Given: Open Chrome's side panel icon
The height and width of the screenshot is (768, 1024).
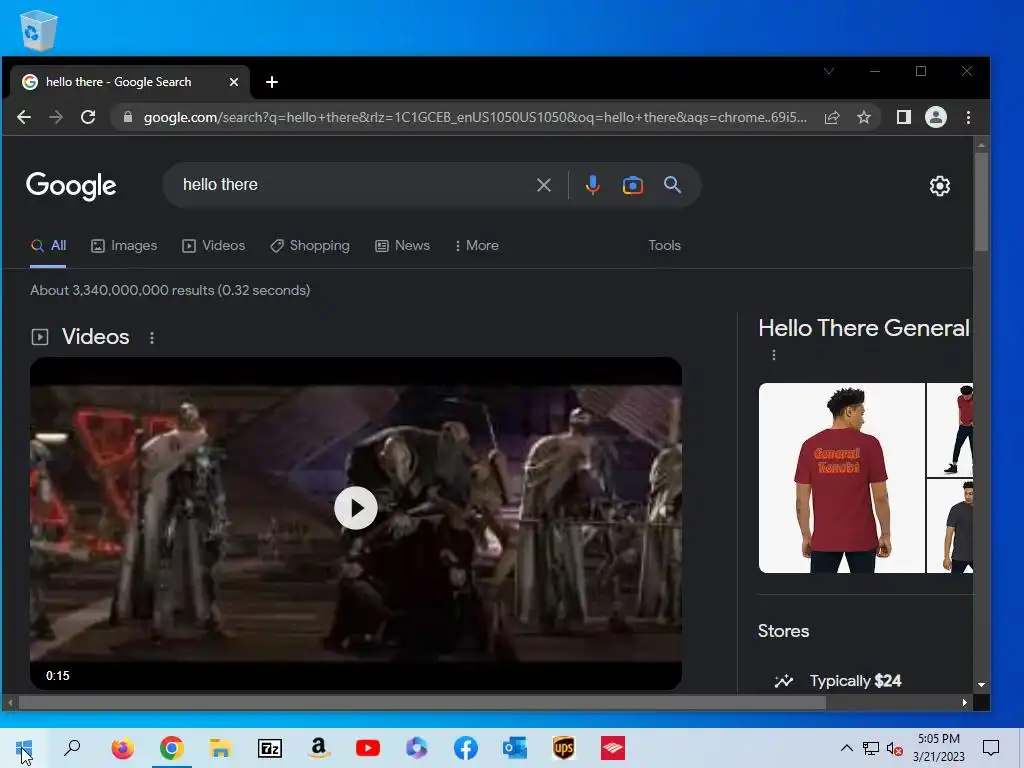Looking at the screenshot, I should coord(903,118).
